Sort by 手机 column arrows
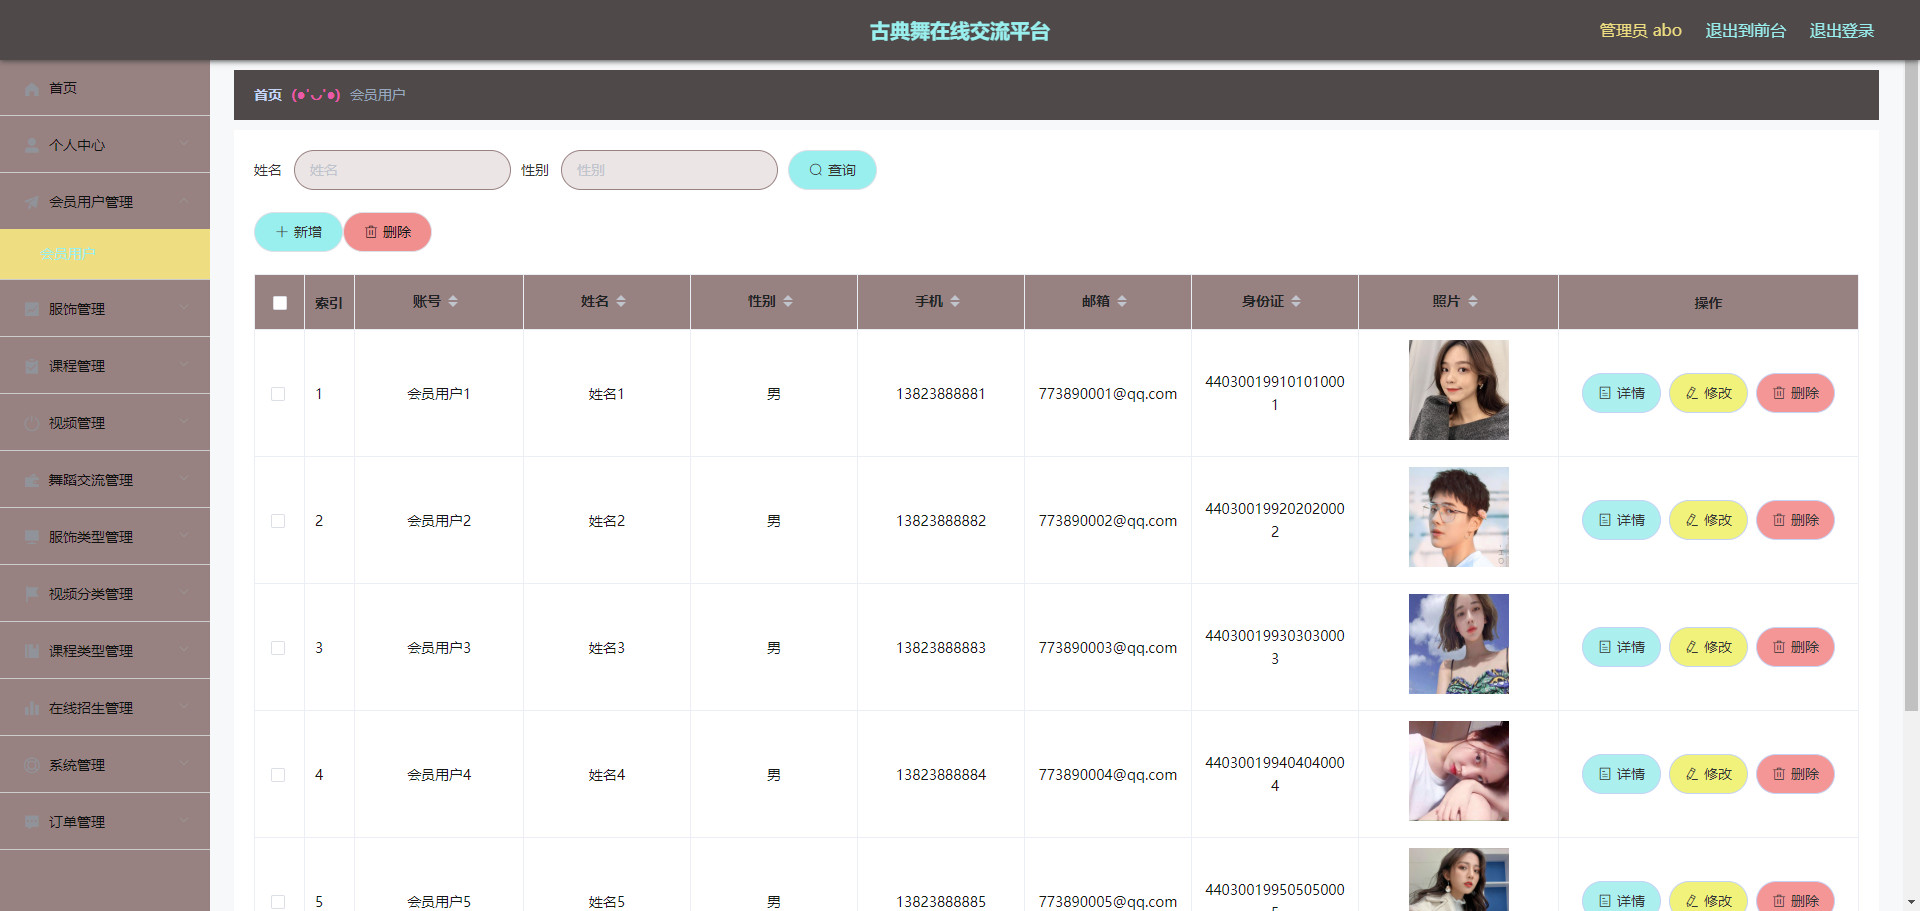 tap(955, 301)
